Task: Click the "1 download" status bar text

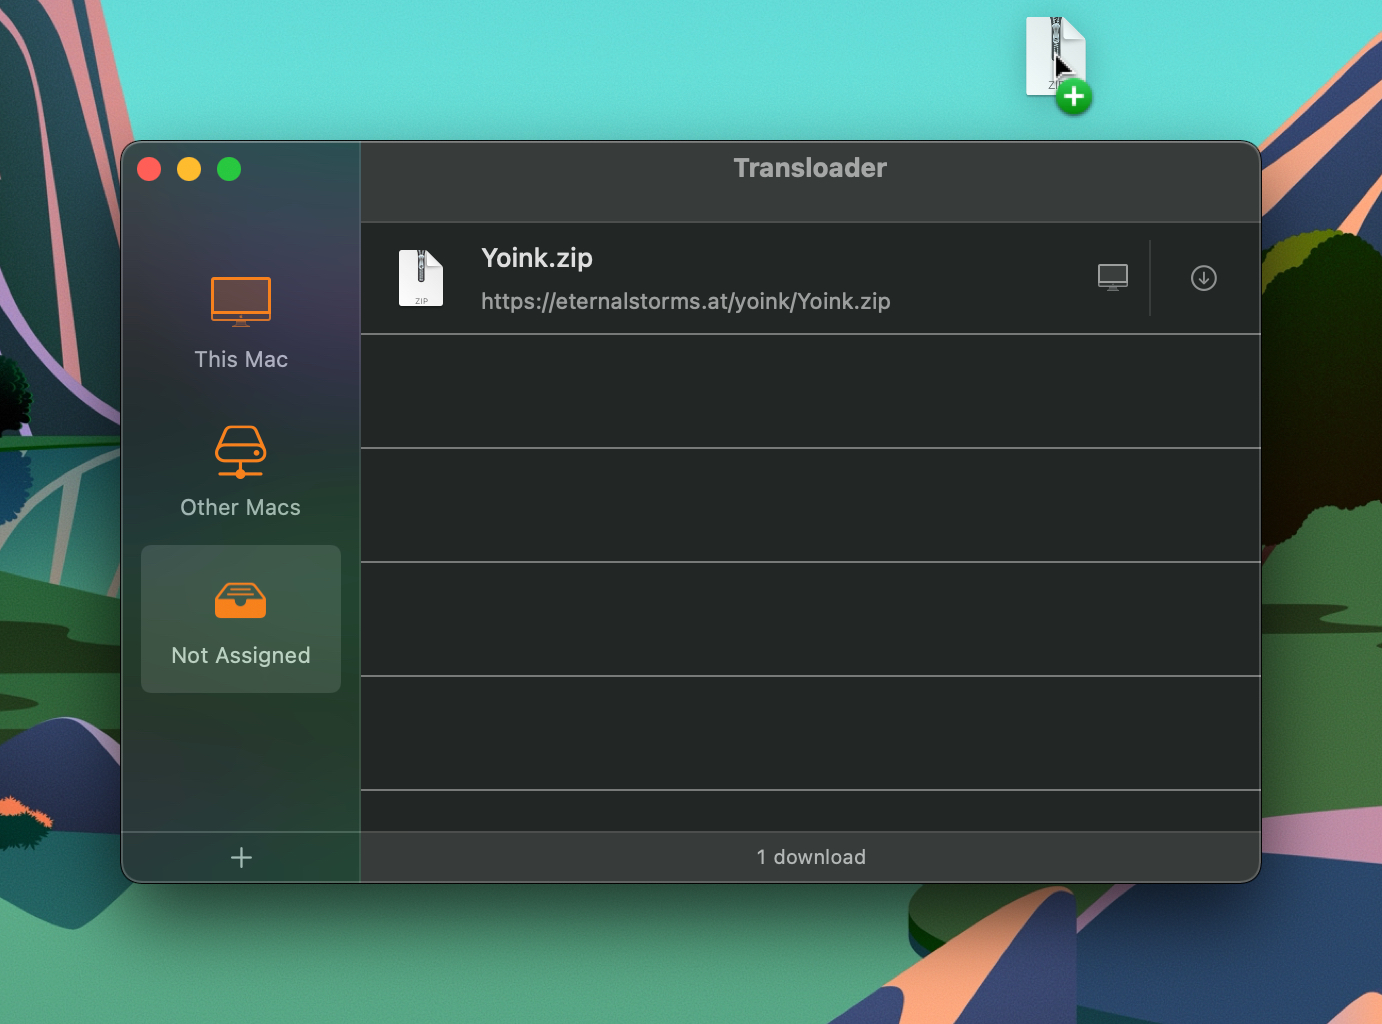Action: click(x=811, y=857)
